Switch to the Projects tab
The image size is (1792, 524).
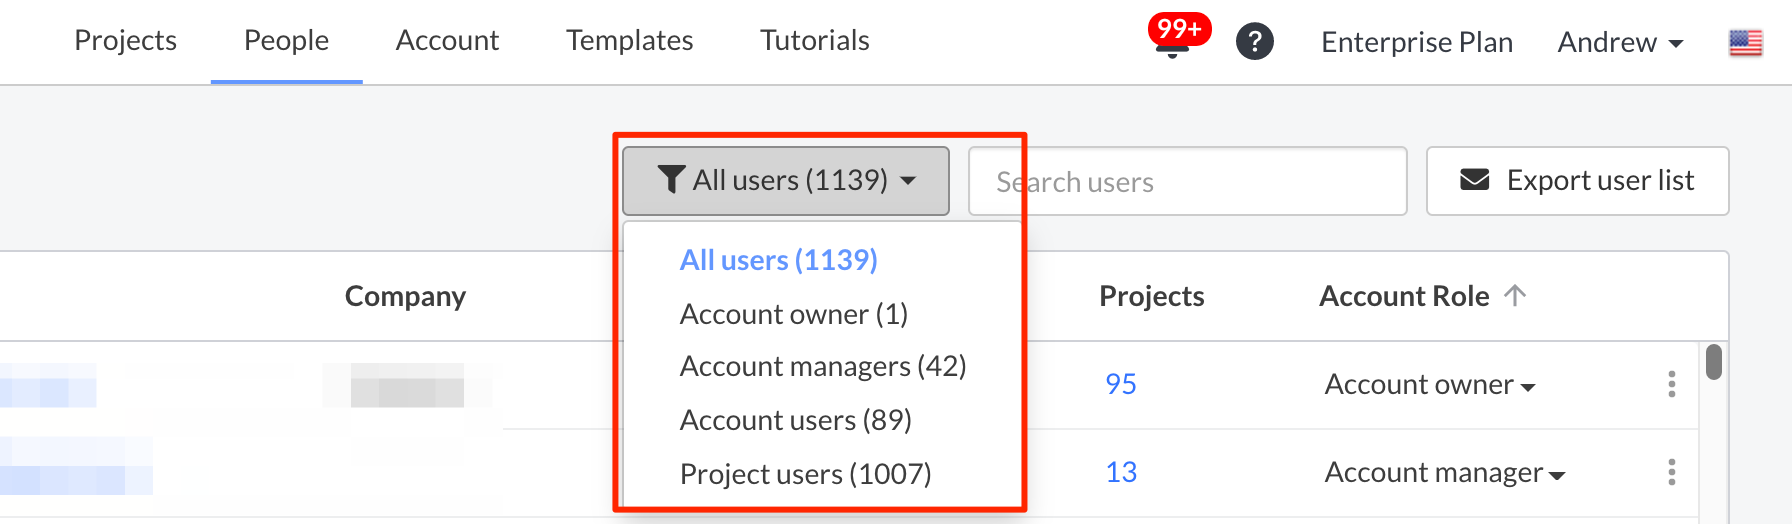(x=125, y=41)
